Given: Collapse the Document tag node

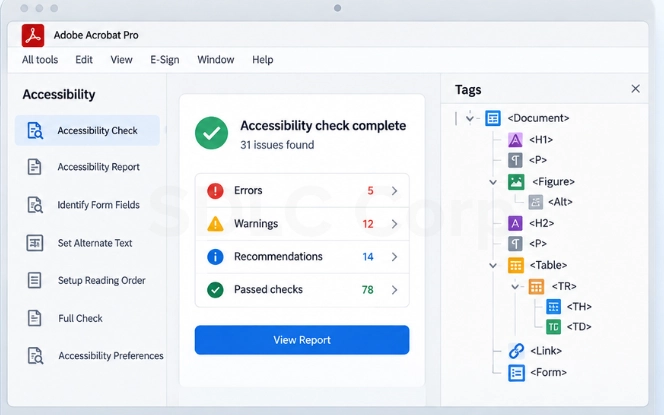Looking at the screenshot, I should [470, 118].
